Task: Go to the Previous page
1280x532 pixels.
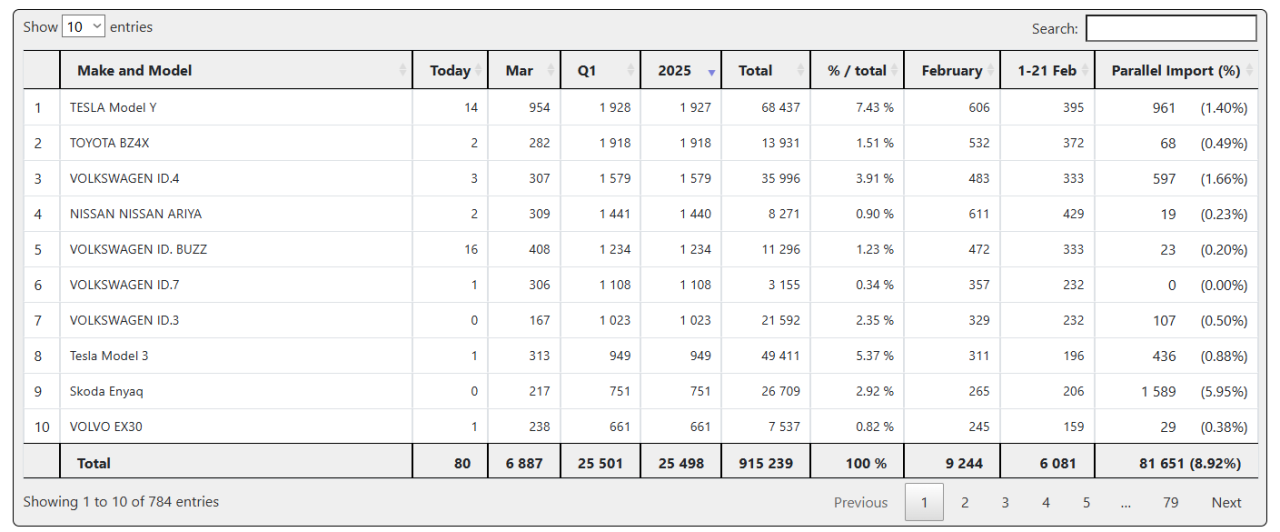Action: [x=860, y=503]
